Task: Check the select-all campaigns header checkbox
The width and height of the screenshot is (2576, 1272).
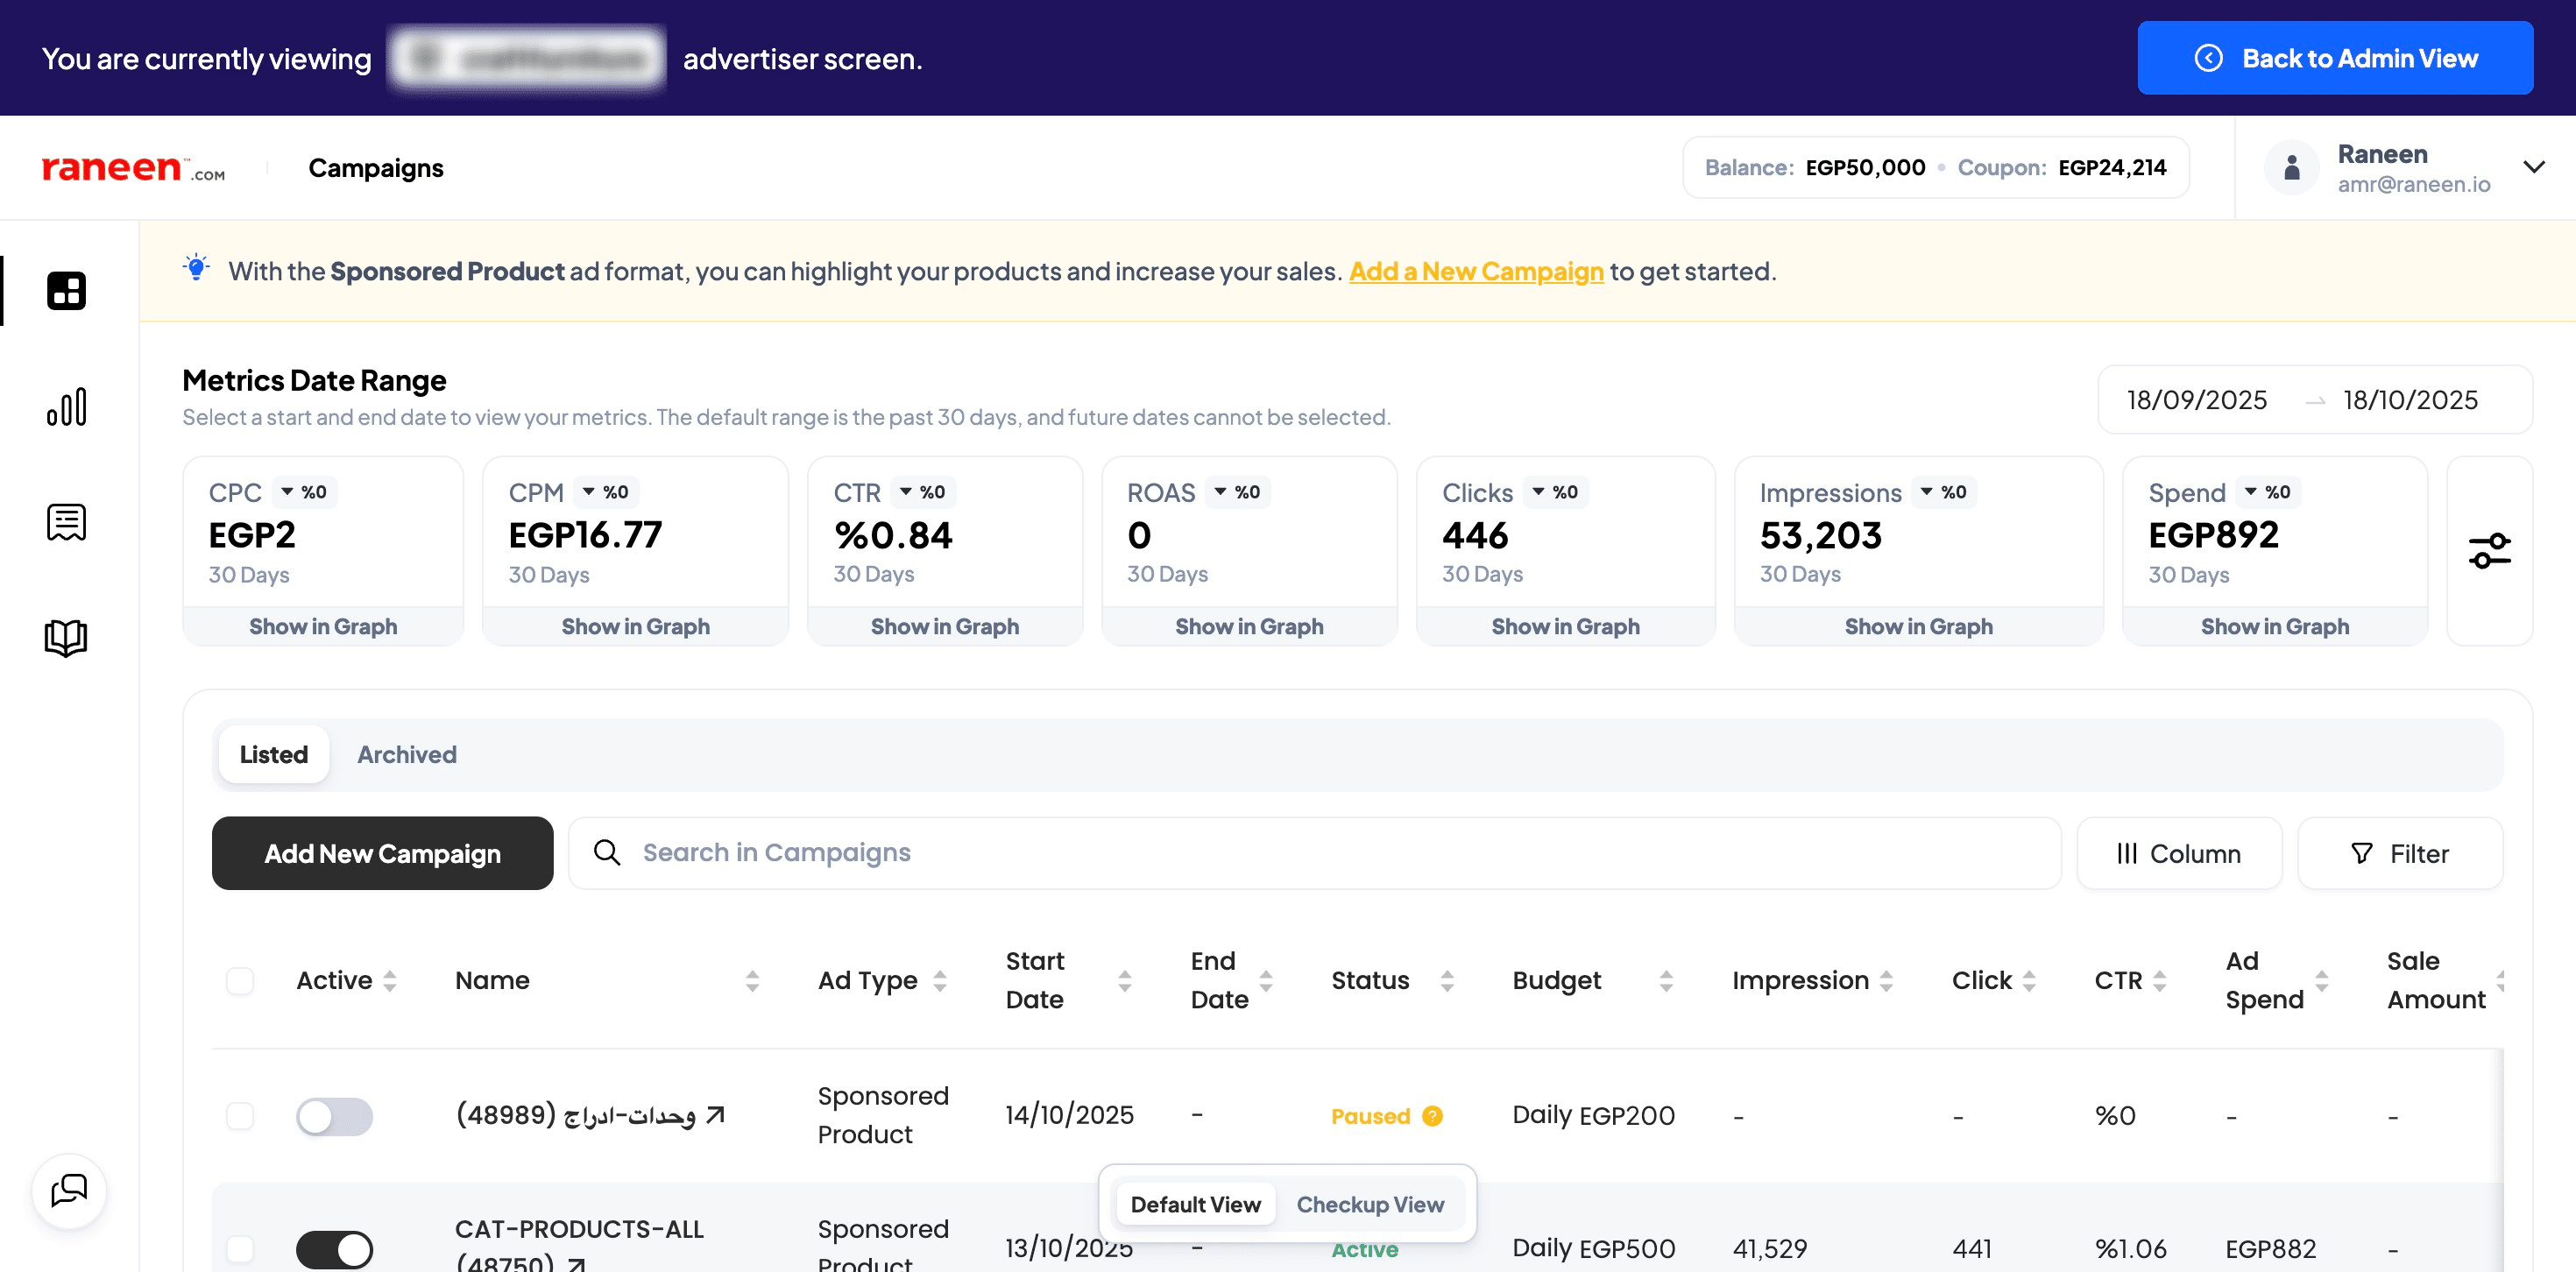Action: tap(240, 980)
